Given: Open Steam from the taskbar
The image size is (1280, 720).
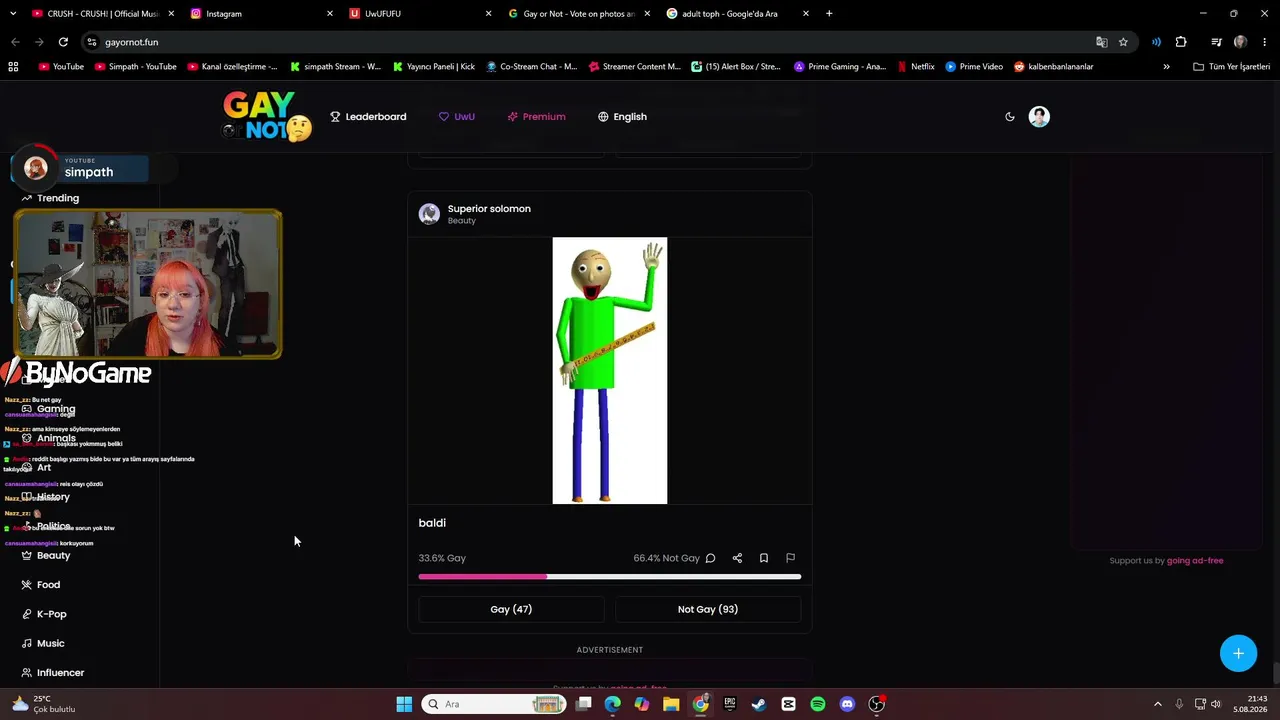Looking at the screenshot, I should [759, 704].
